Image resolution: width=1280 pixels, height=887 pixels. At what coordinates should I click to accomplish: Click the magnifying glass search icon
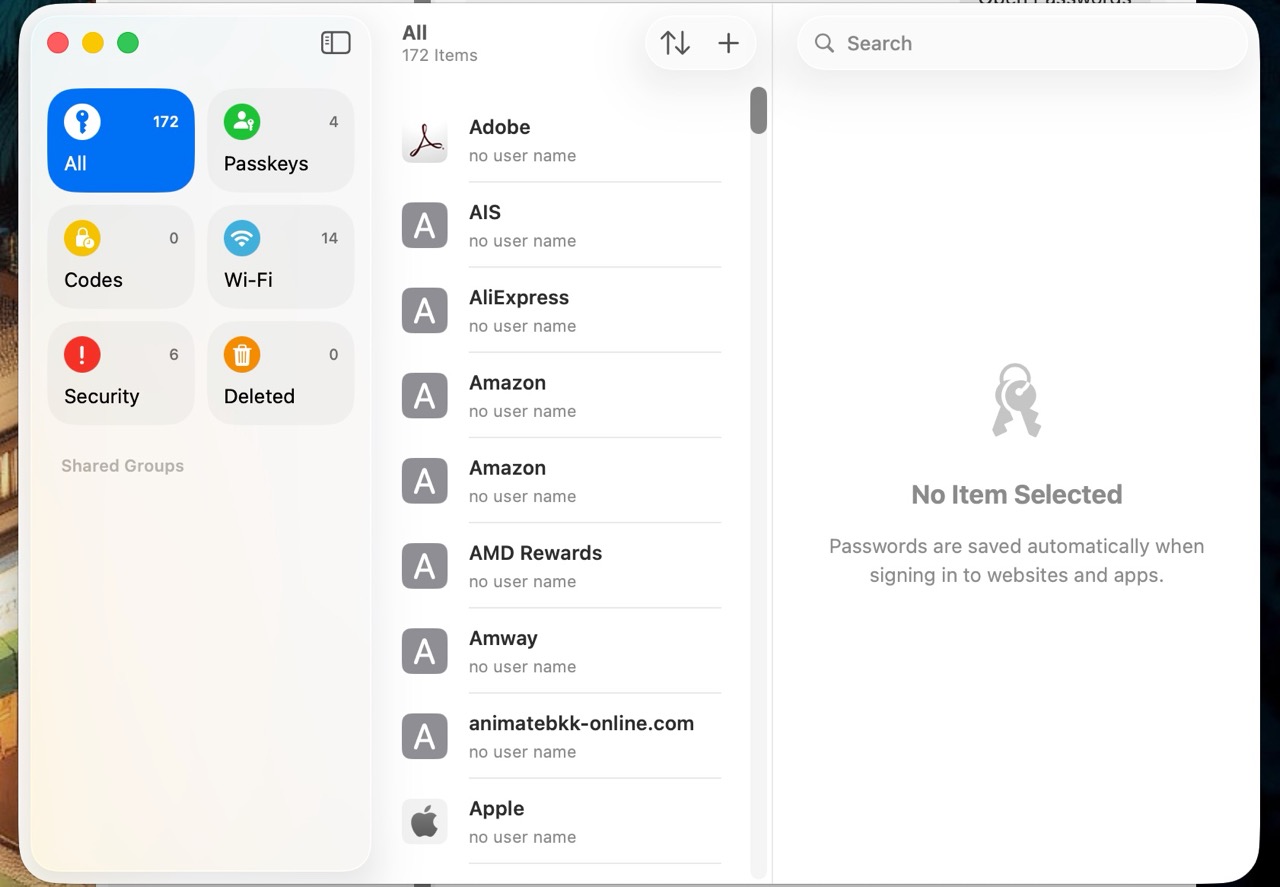tap(824, 43)
